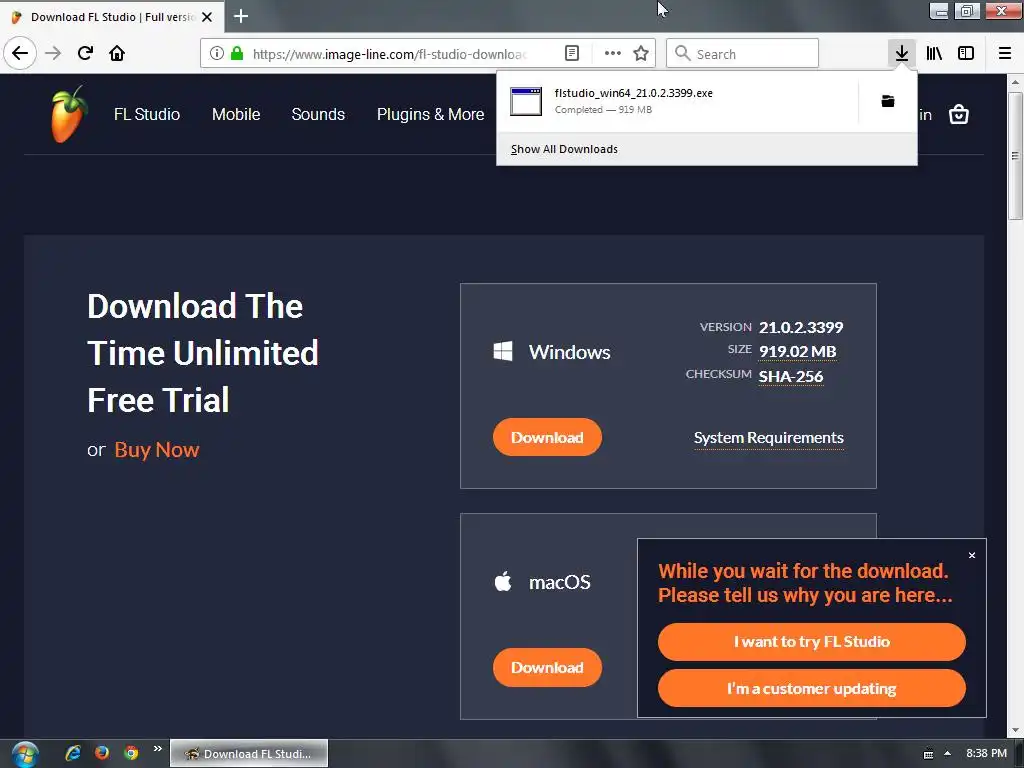Choose I want to try FL Studio
1024x768 pixels.
click(x=812, y=641)
